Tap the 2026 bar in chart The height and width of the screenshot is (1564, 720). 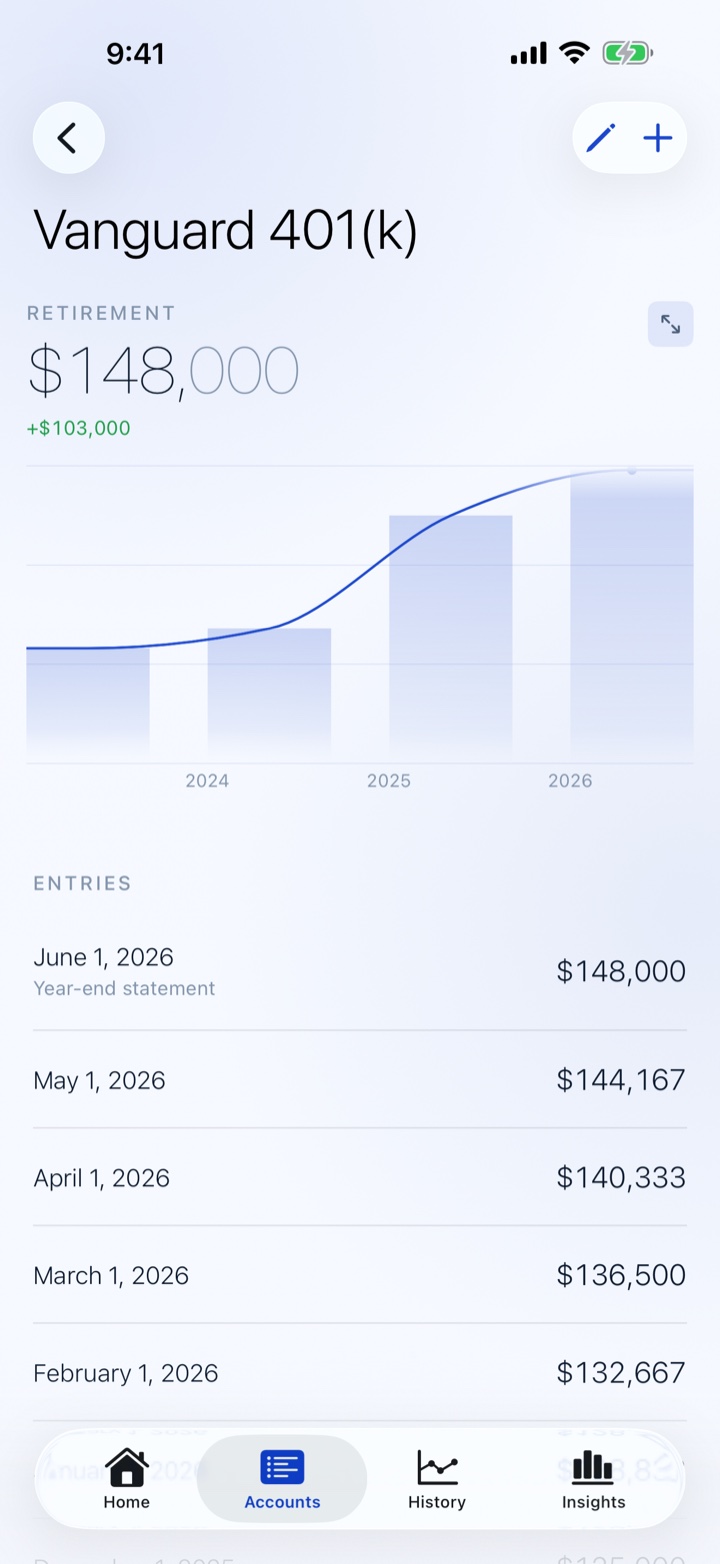631,616
